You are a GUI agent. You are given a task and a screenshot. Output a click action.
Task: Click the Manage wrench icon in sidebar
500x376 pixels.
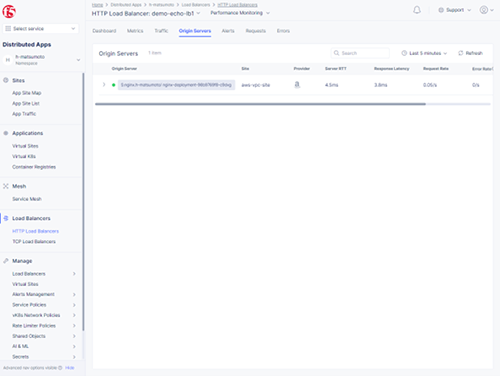point(6,261)
